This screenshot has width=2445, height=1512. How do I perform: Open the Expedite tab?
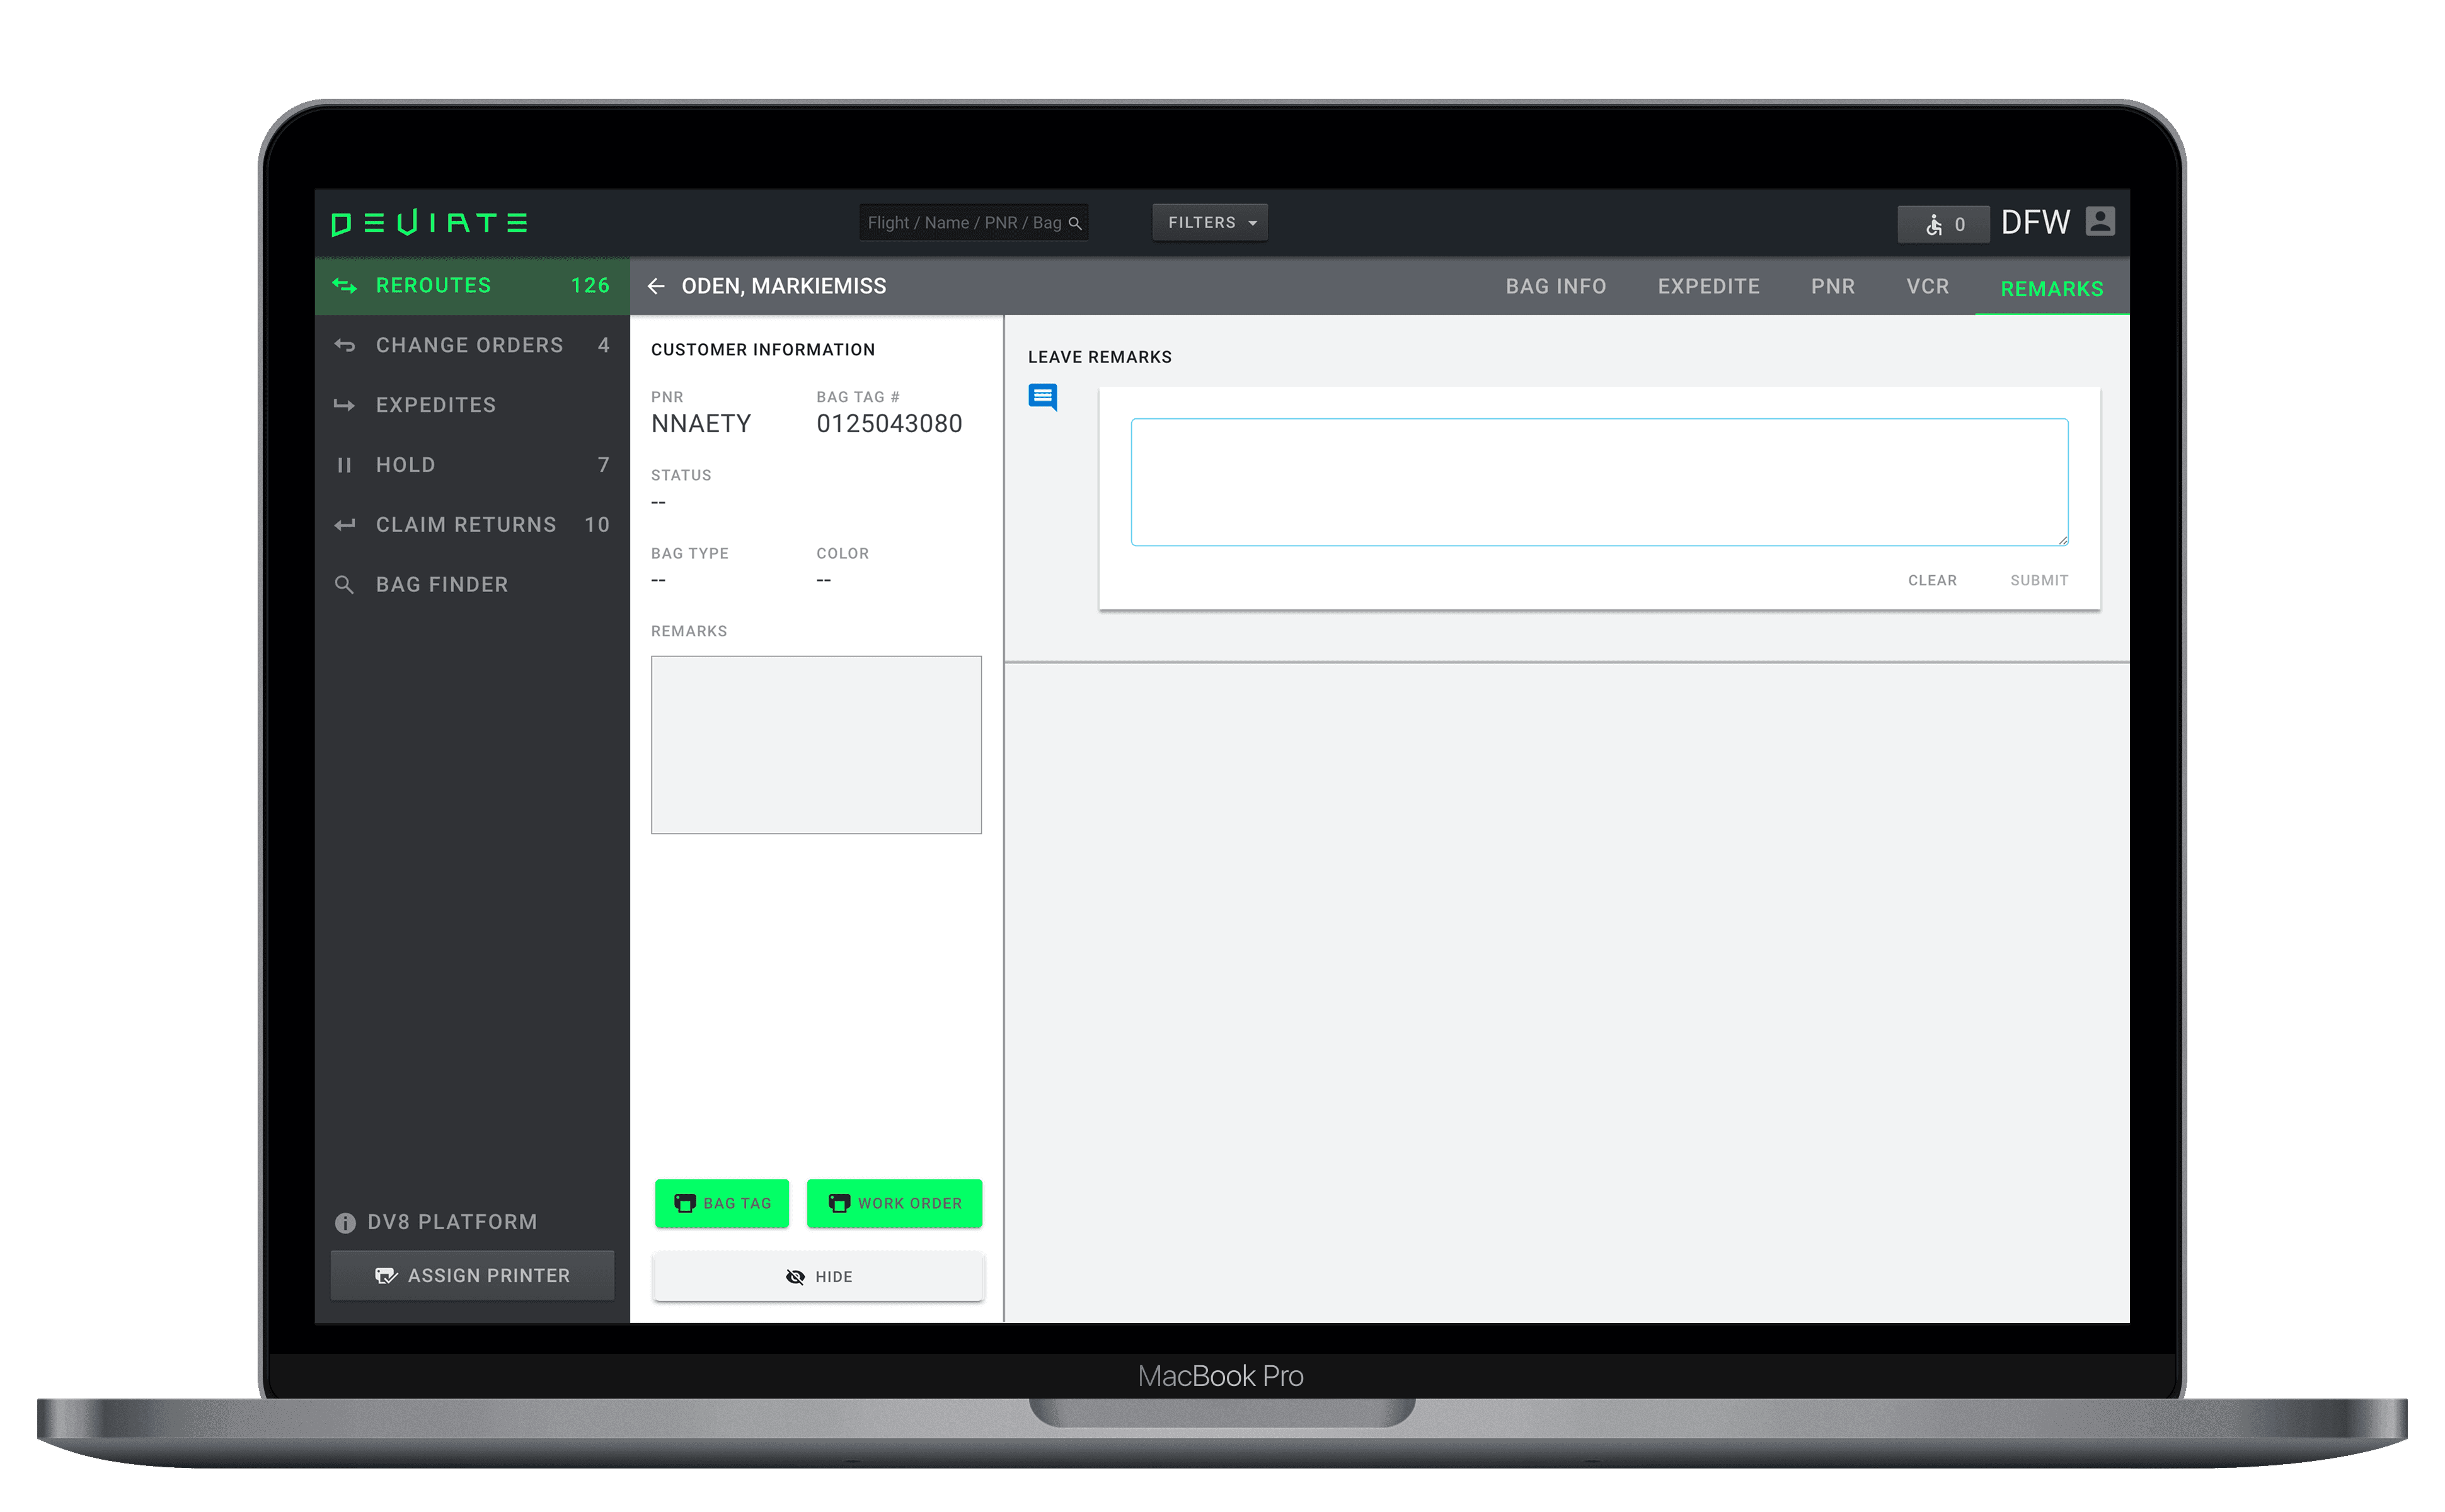(x=1708, y=287)
